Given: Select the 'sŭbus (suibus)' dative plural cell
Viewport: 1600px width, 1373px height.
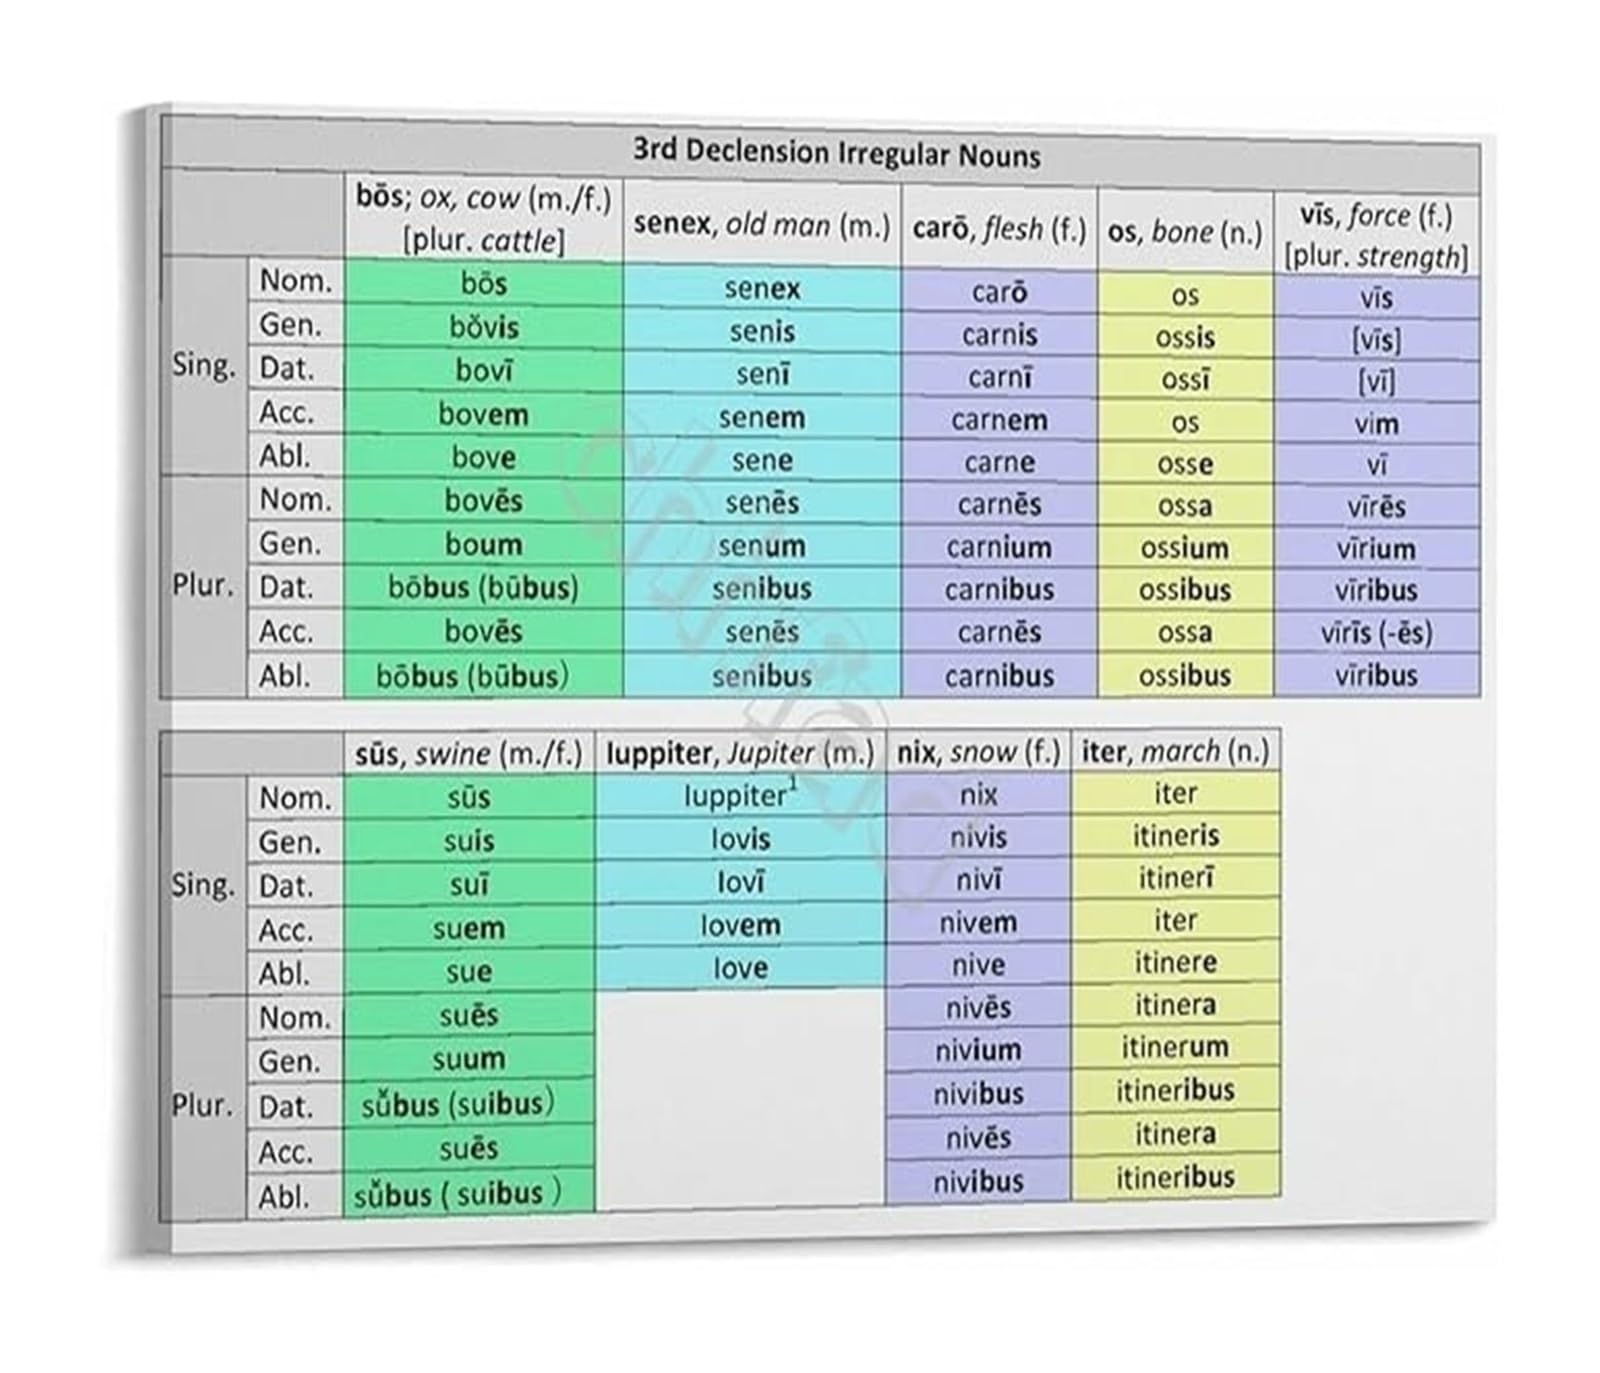Looking at the screenshot, I should pyautogui.click(x=468, y=1104).
